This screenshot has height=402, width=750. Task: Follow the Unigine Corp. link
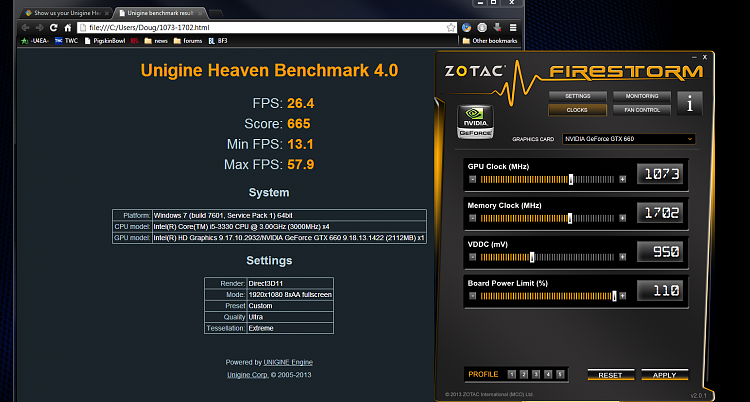pos(248,375)
